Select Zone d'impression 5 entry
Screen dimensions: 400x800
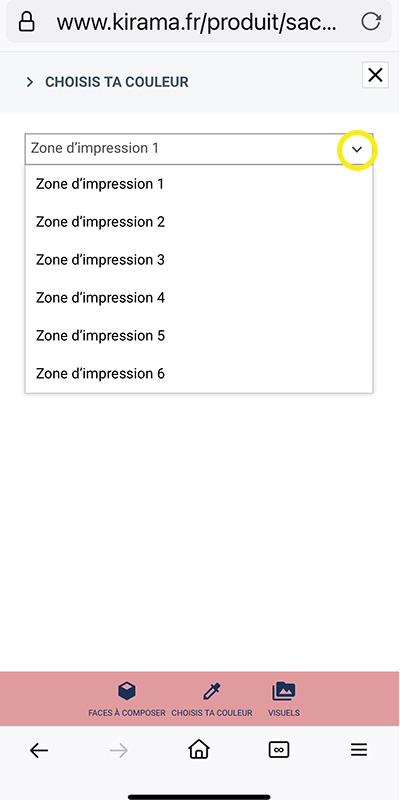pyautogui.click(x=199, y=336)
